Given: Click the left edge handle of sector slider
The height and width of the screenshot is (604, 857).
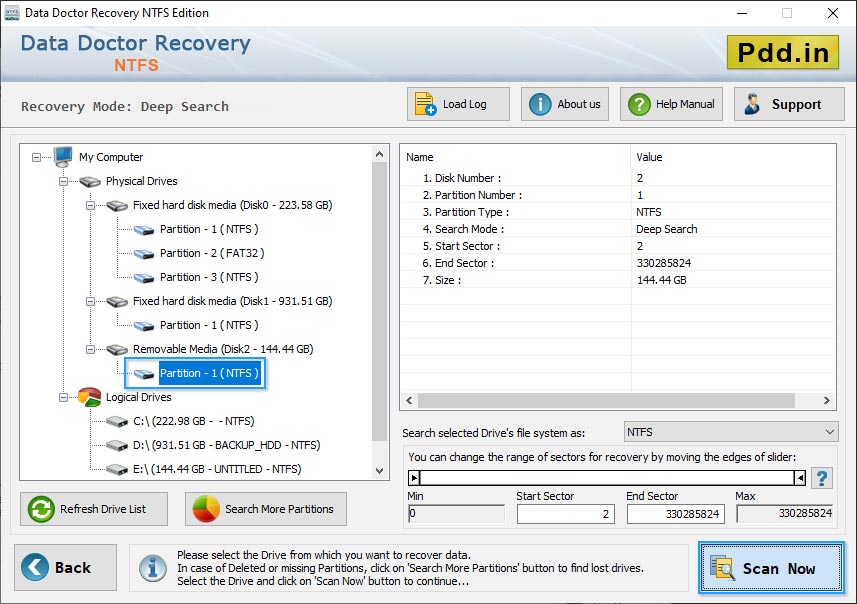Looking at the screenshot, I should click(414, 478).
